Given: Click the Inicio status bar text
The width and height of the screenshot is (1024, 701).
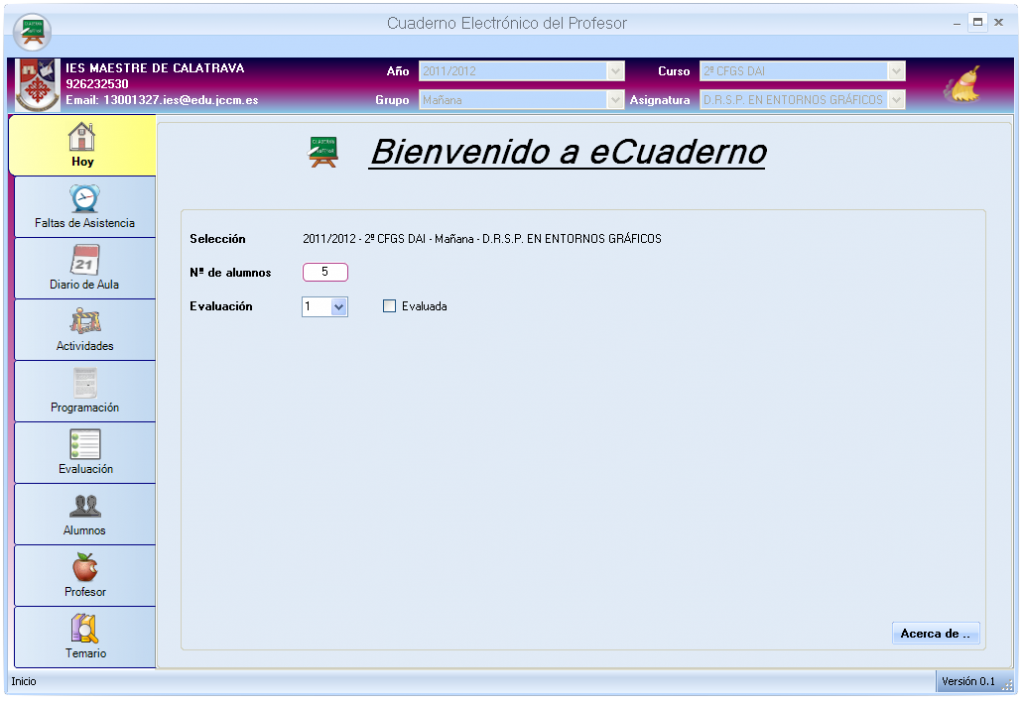Looking at the screenshot, I should tap(24, 681).
